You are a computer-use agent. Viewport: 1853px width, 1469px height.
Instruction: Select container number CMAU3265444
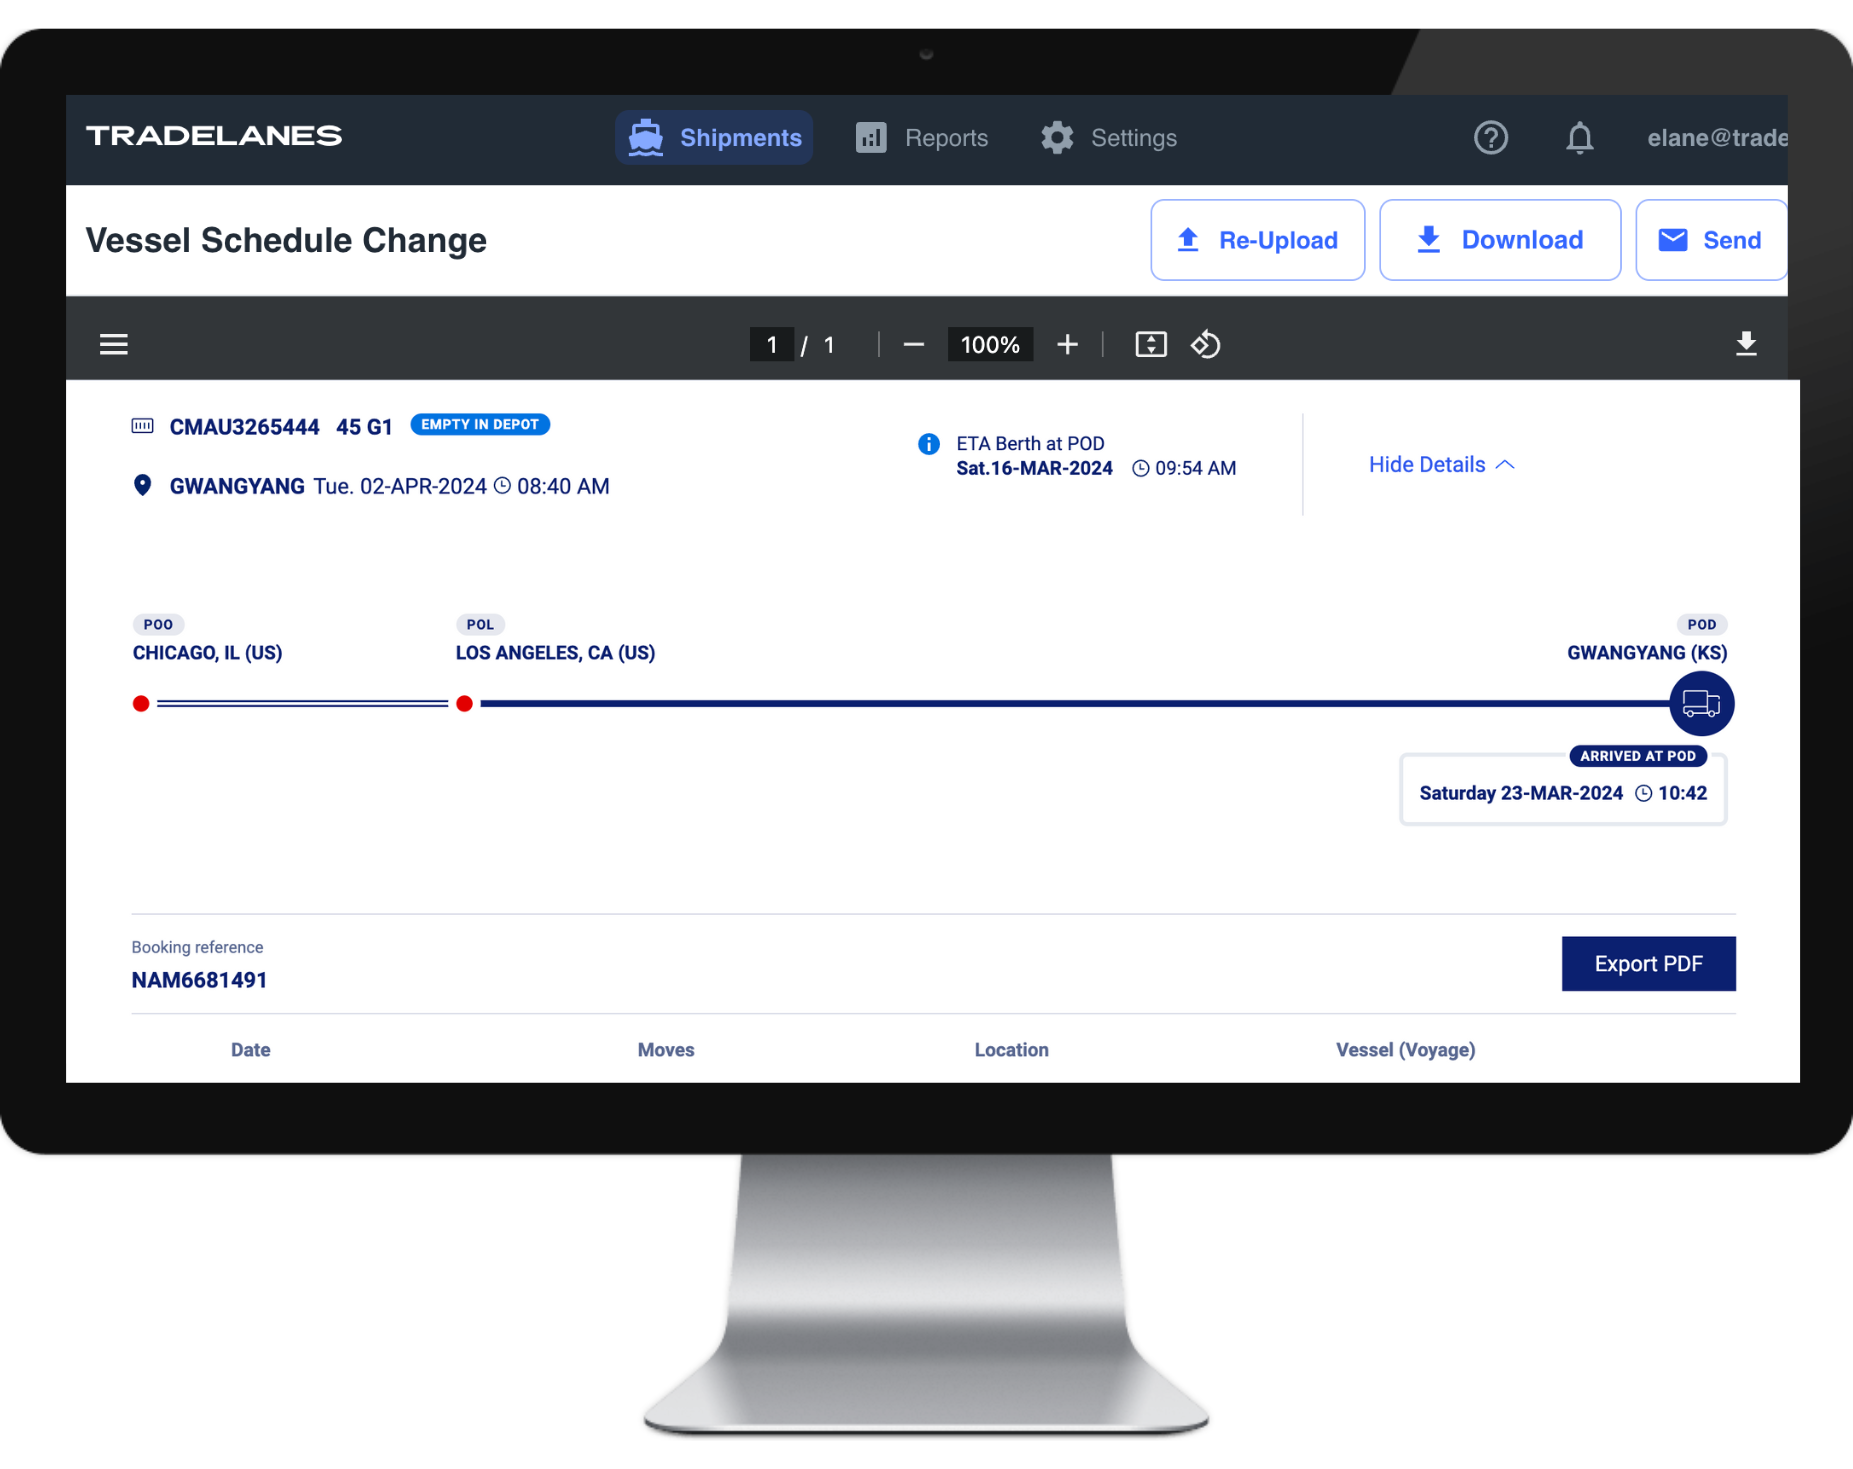244,427
